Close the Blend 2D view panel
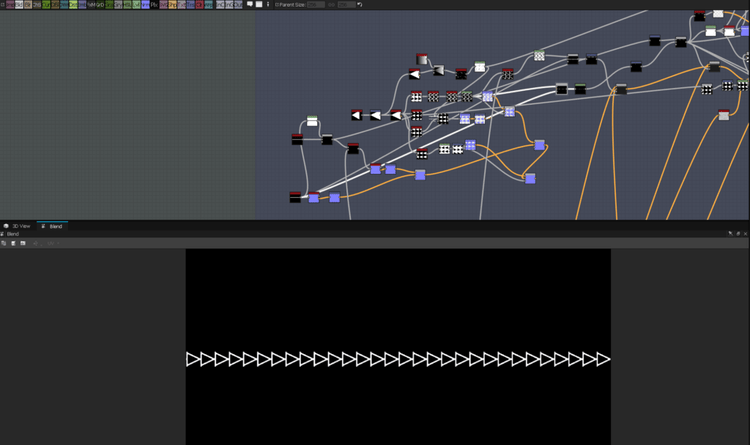 (x=744, y=234)
